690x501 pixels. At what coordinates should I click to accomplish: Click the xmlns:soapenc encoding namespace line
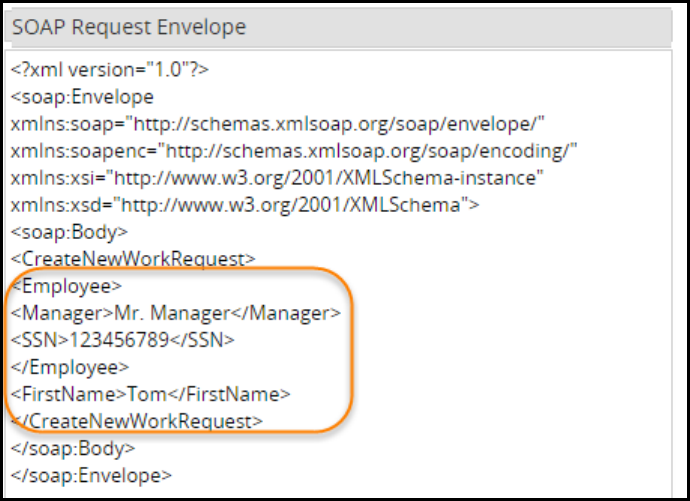pyautogui.click(x=294, y=152)
